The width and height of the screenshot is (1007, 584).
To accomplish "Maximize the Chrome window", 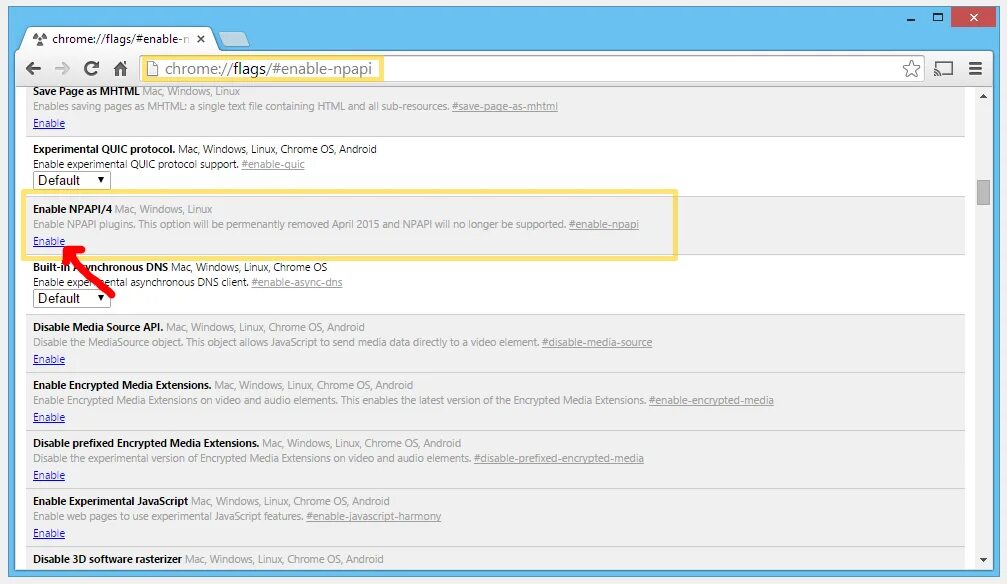I will pyautogui.click(x=938, y=17).
